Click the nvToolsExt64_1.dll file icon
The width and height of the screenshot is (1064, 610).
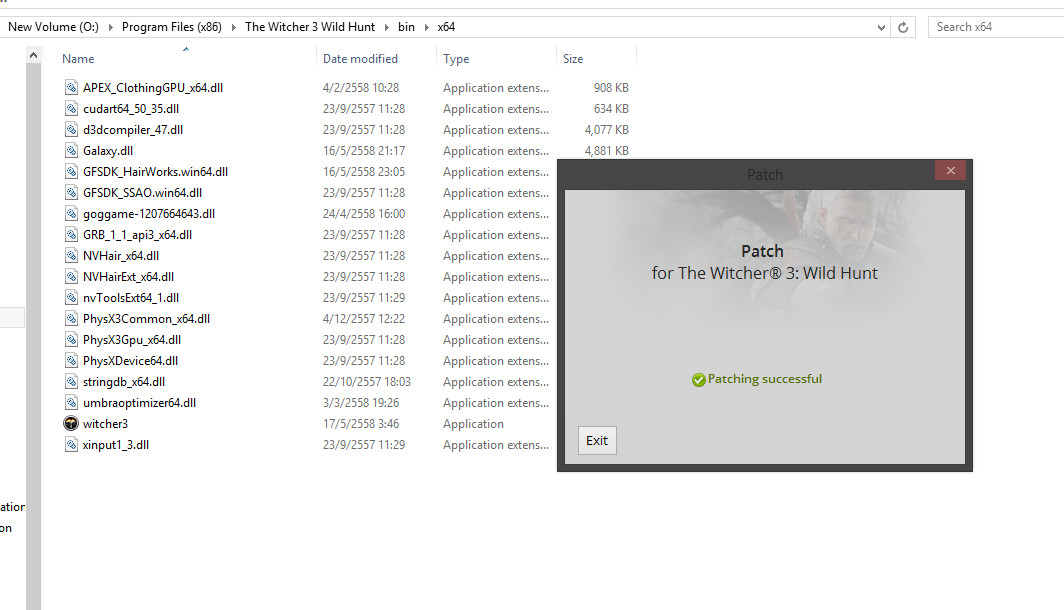click(x=71, y=298)
